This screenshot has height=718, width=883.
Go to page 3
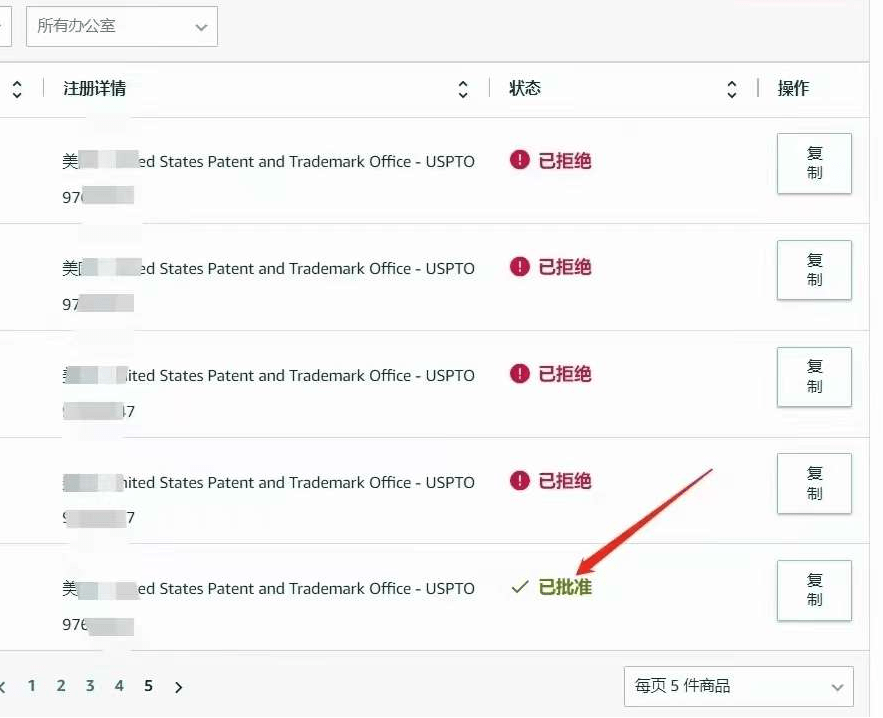tap(90, 686)
